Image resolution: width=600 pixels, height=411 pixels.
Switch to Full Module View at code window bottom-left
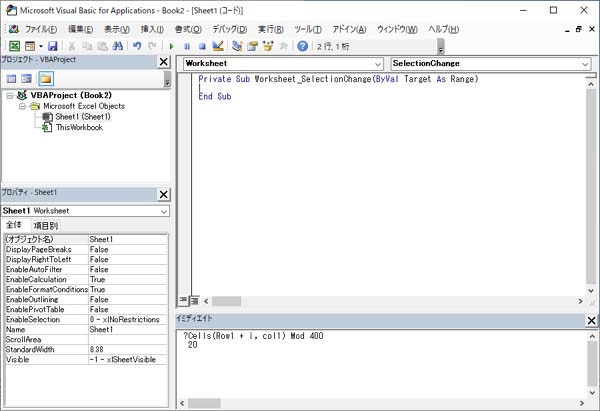pos(194,300)
